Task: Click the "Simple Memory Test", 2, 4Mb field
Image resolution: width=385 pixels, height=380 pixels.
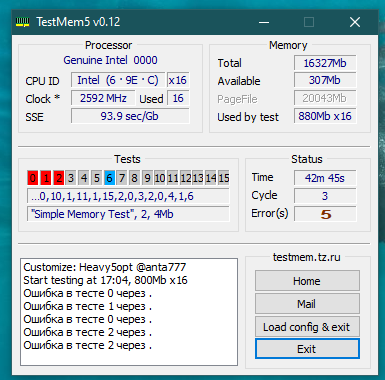Action: click(x=128, y=214)
